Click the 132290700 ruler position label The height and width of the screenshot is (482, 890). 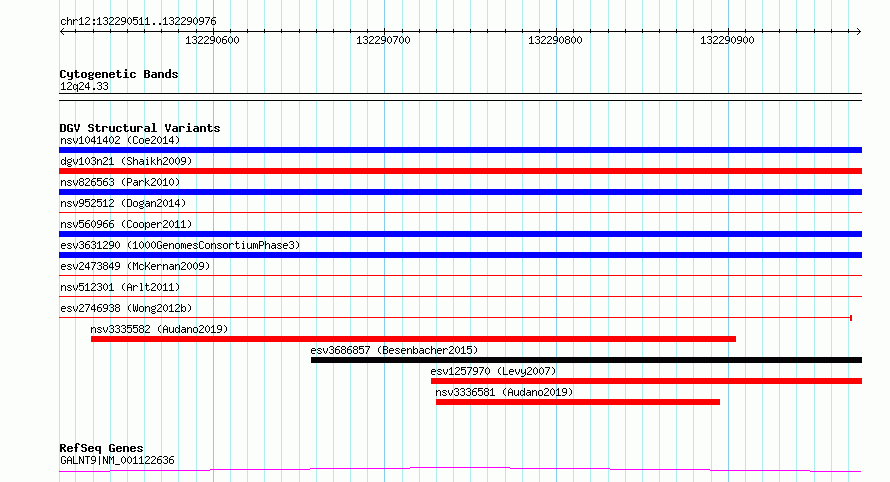[x=383, y=40]
